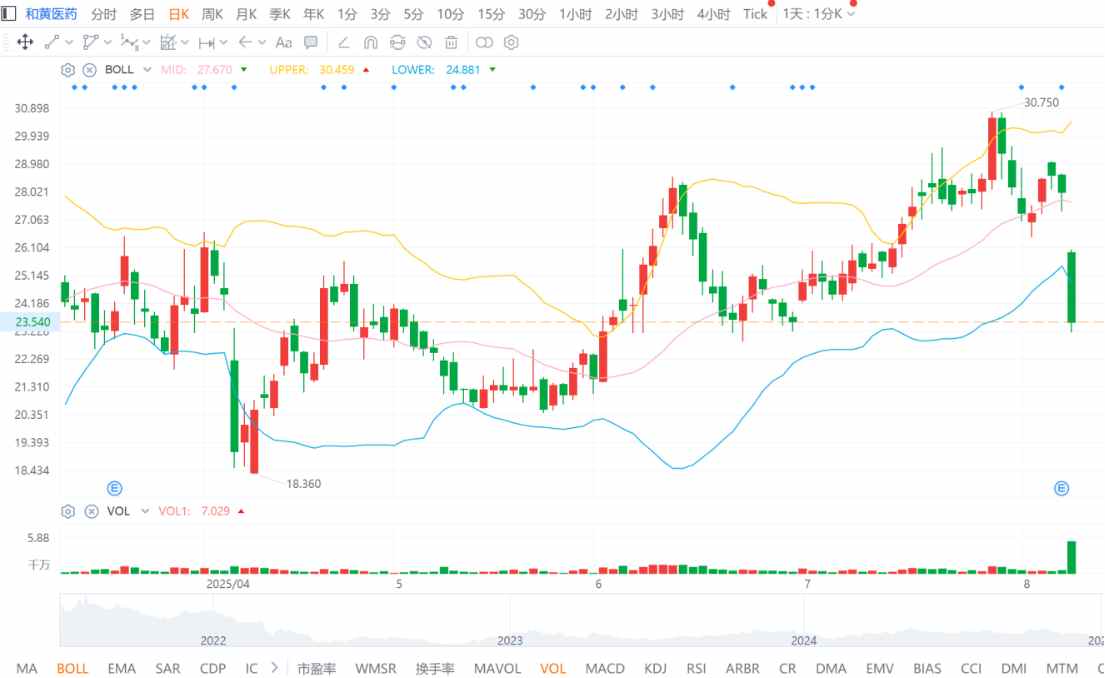1105x678 pixels.
Task: Click the trash icon to delete drawings
Action: coord(451,42)
